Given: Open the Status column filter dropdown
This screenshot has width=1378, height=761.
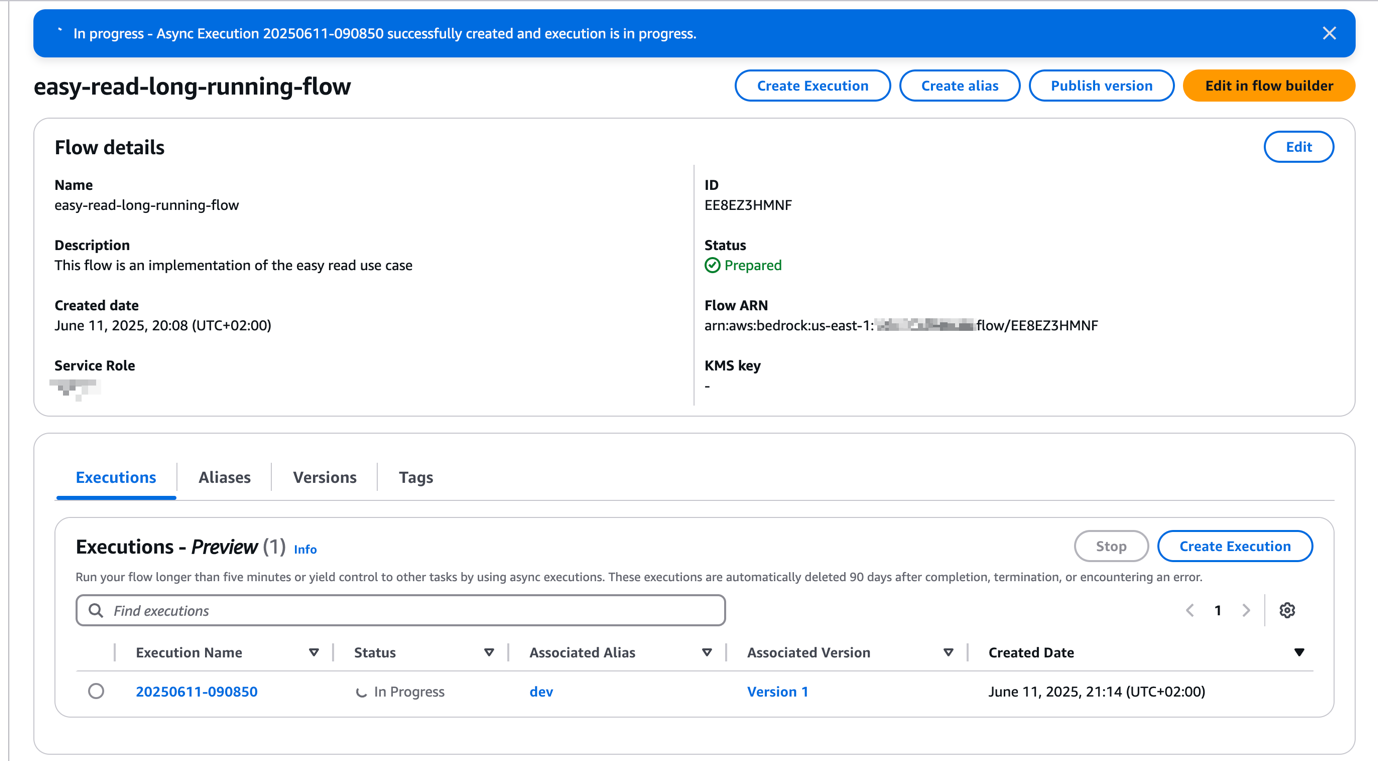Looking at the screenshot, I should coord(489,652).
